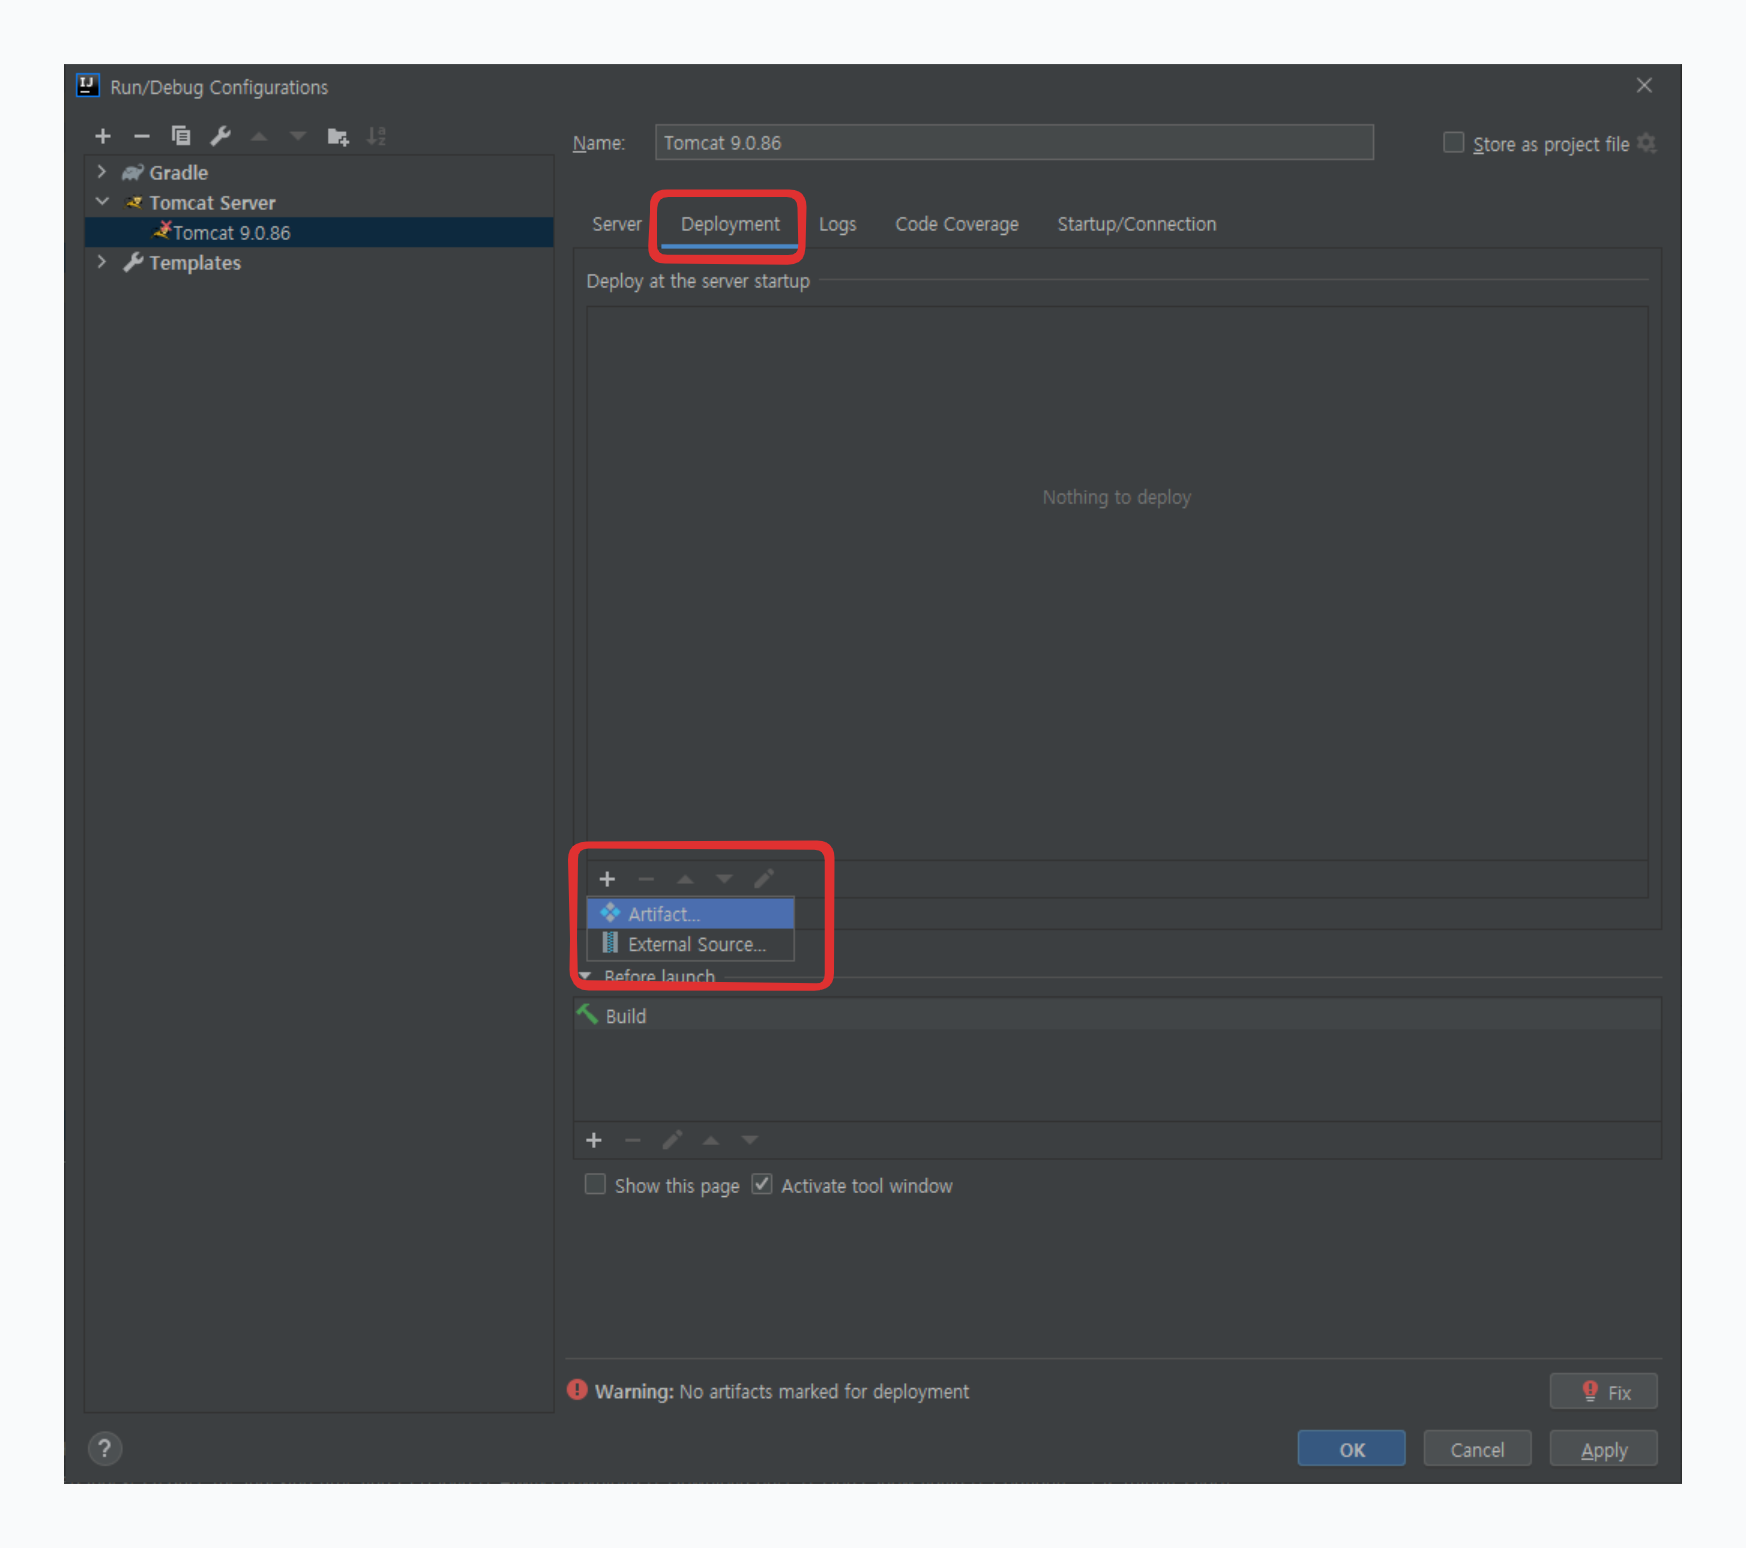Move deployment item up
This screenshot has height=1548, width=1746.
685,879
